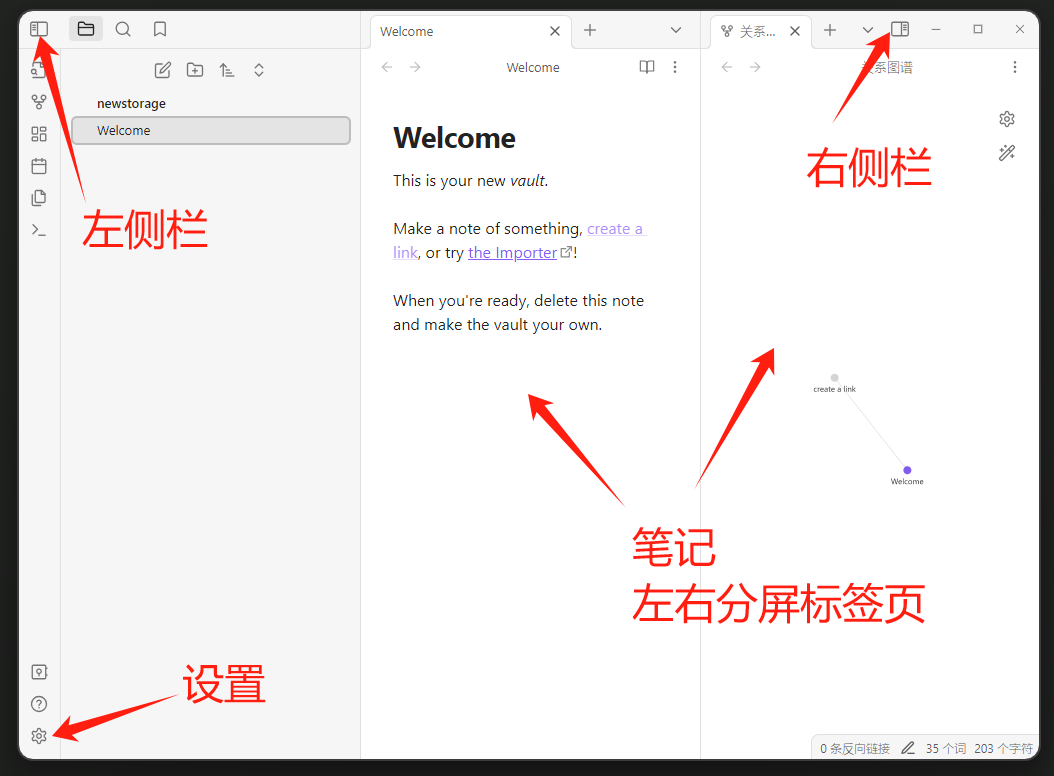
Task: Expand or collapse all folders in explorer
Action: click(259, 70)
